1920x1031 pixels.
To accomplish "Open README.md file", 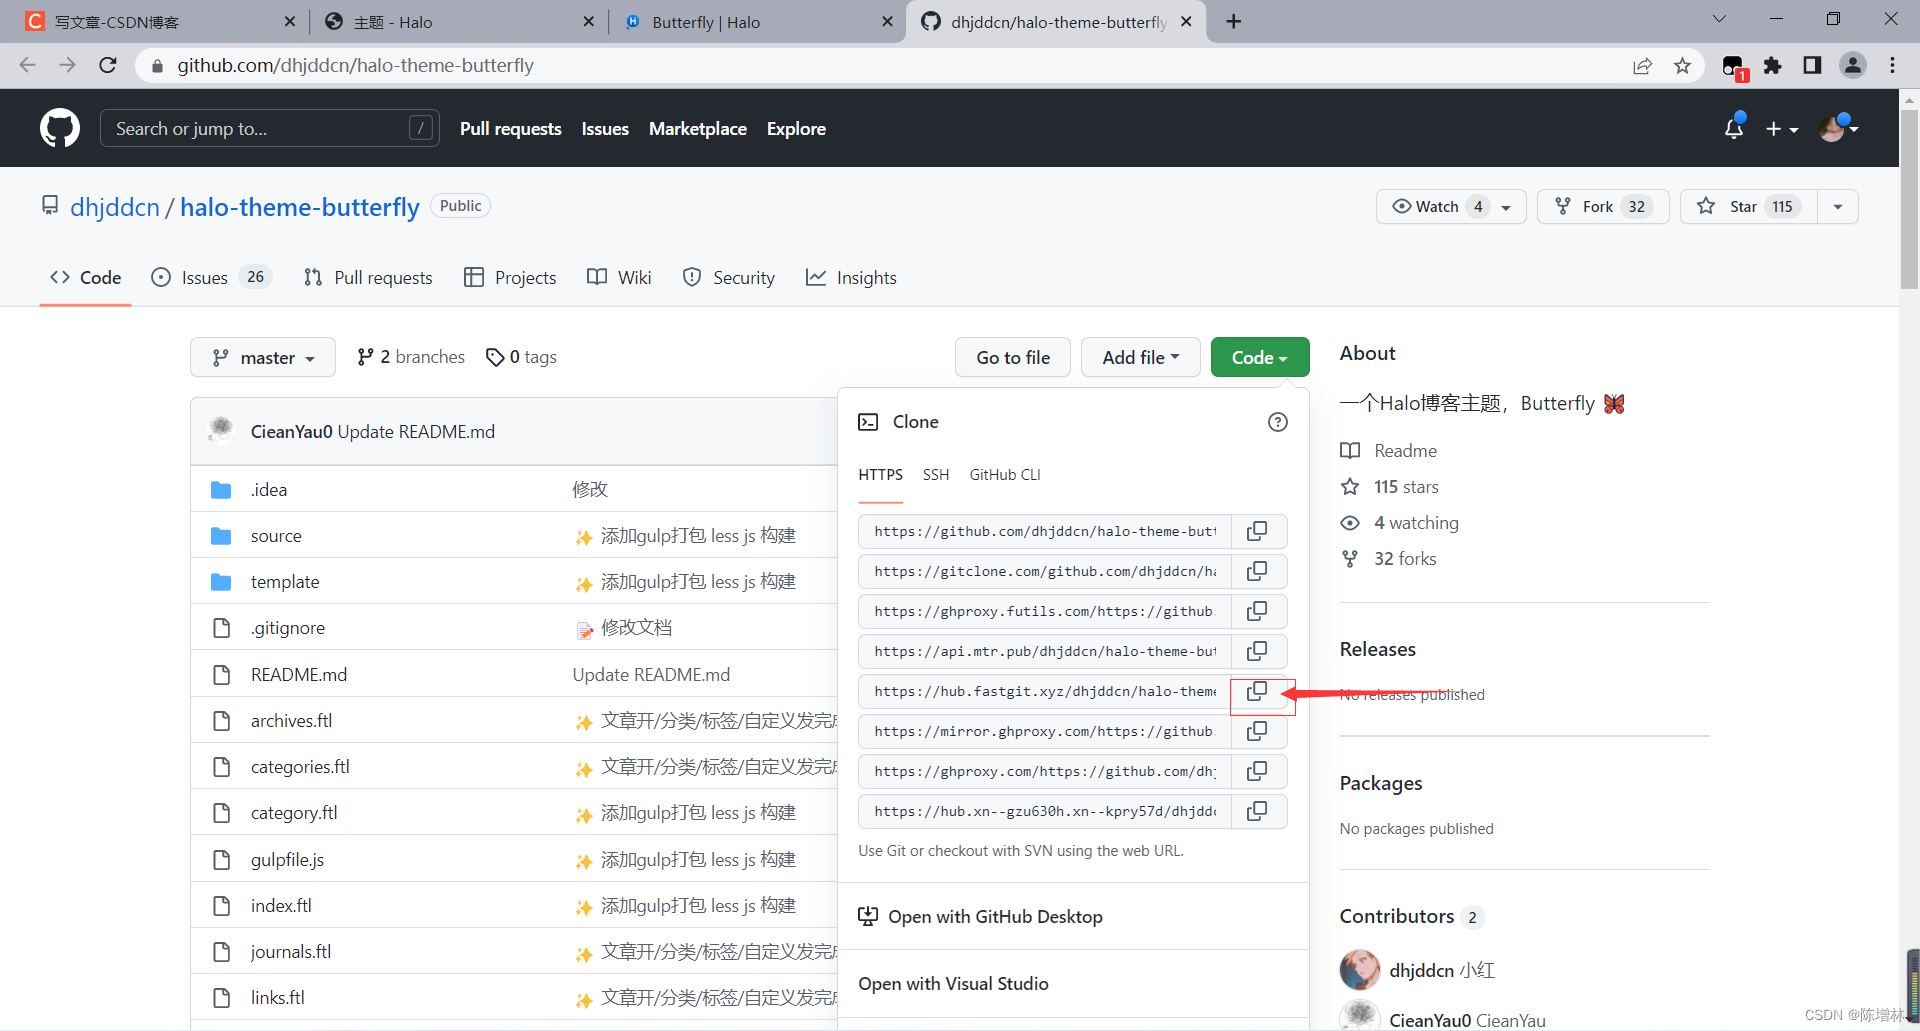I will pyautogui.click(x=299, y=675).
